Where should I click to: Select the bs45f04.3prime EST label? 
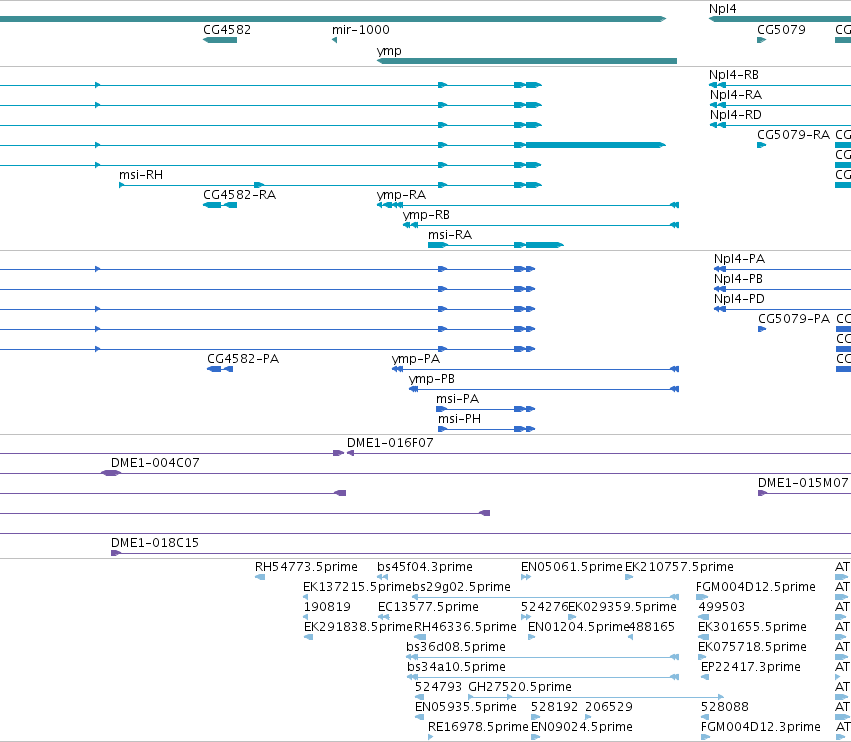(425, 567)
